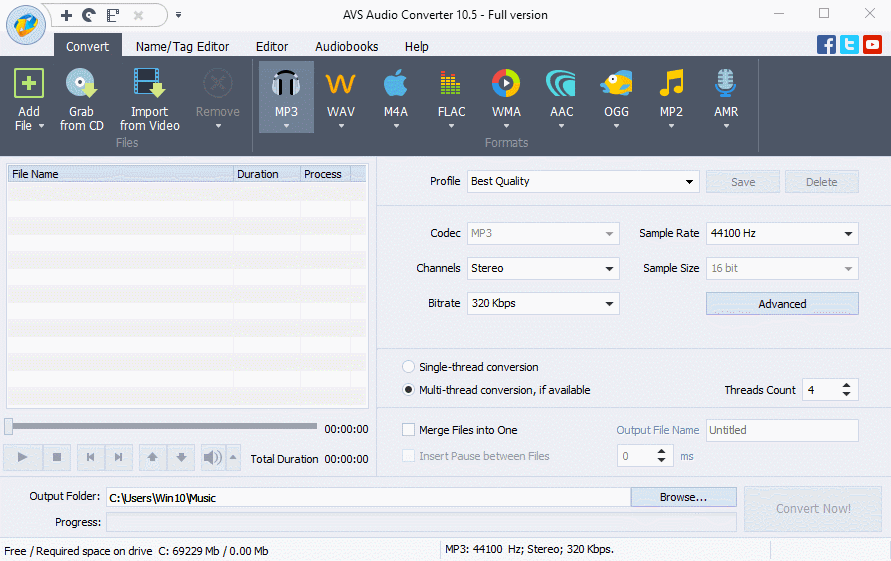Select the WAV format icon
Image resolution: width=891 pixels, height=561 pixels.
340,84
